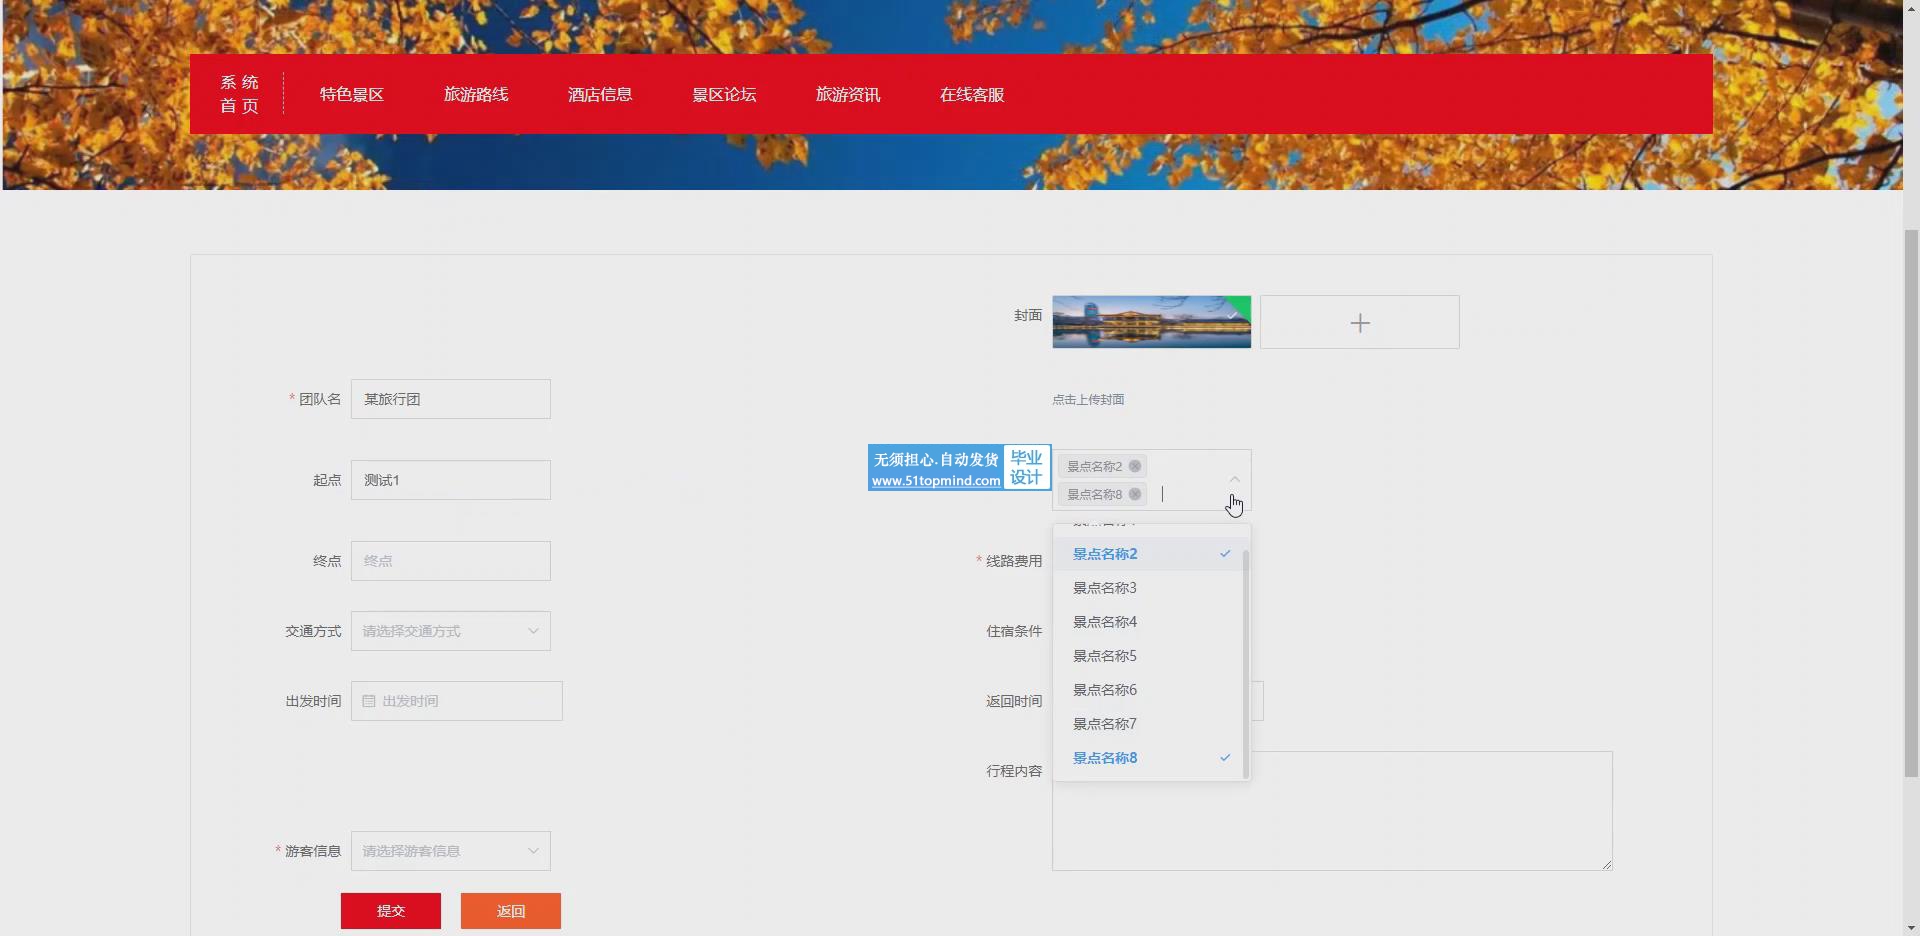1920x936 pixels.
Task: Open 旅游资讯 menu item
Action: click(848, 94)
